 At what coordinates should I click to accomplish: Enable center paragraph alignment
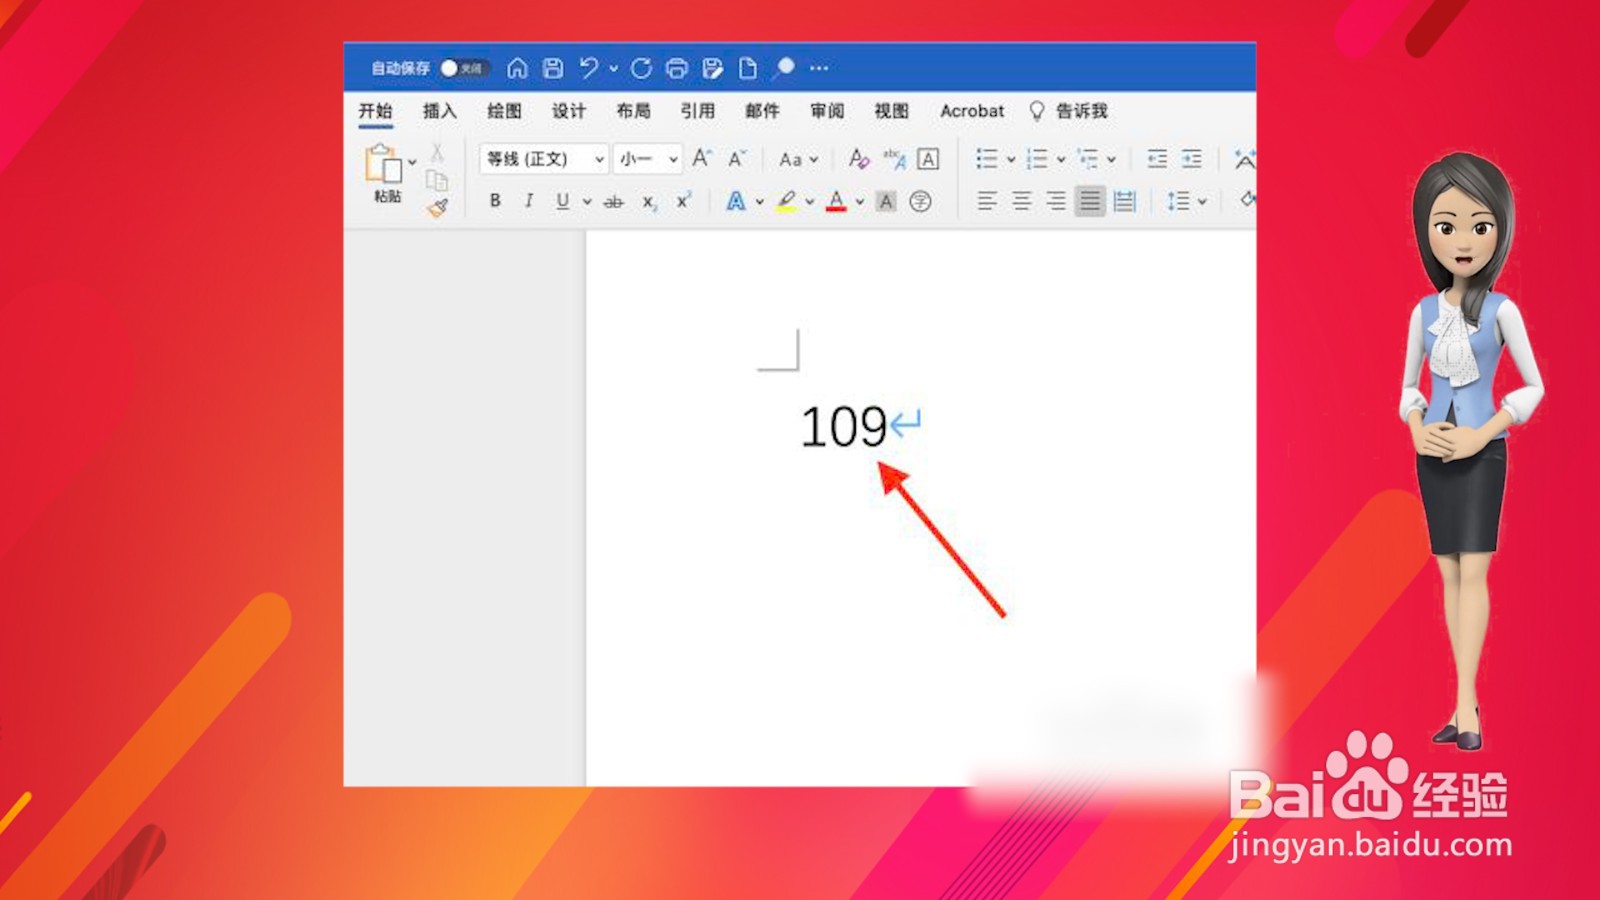click(x=1020, y=201)
